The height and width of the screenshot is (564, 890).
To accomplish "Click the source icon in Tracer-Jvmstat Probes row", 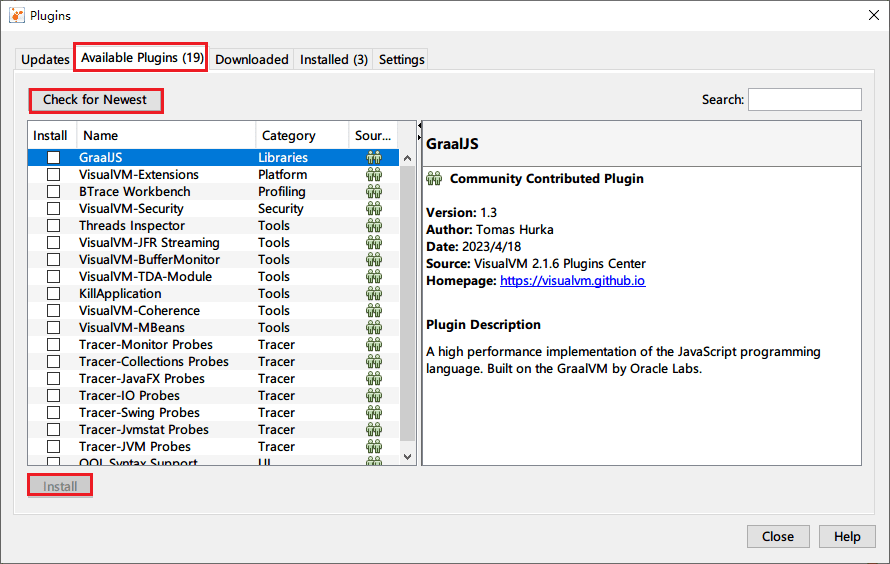I will coord(373,430).
